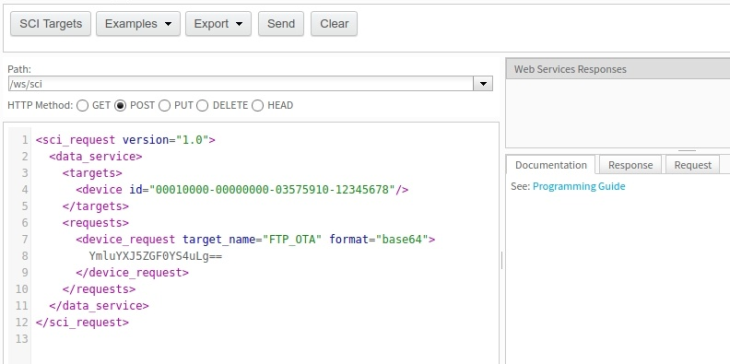Click the Path input field
The image size is (730, 364).
pos(241,84)
